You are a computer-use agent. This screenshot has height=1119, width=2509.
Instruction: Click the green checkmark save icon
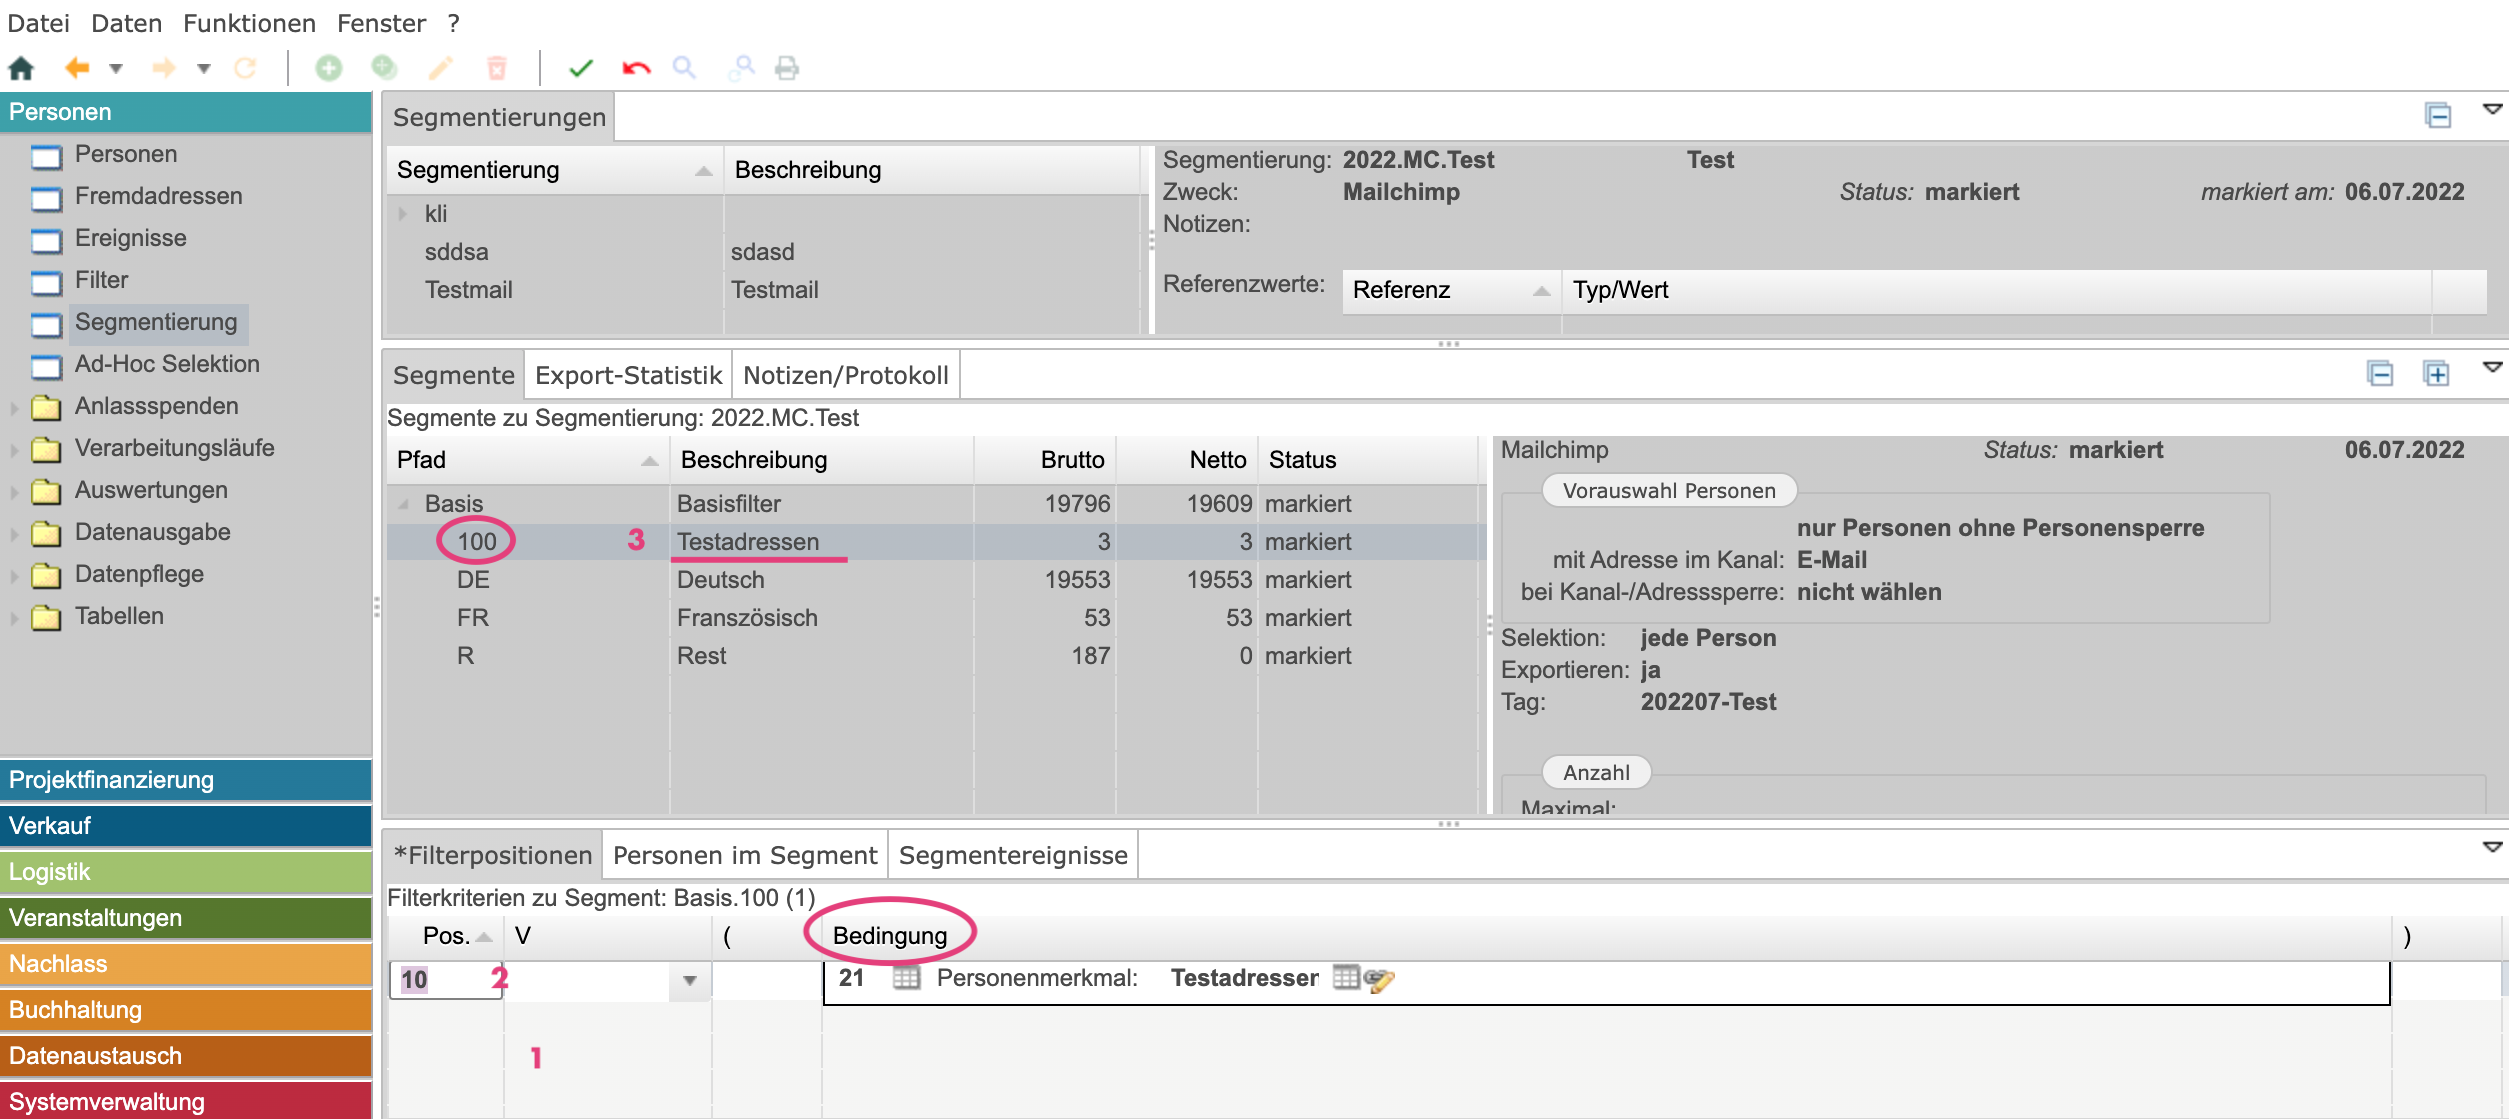coord(581,68)
